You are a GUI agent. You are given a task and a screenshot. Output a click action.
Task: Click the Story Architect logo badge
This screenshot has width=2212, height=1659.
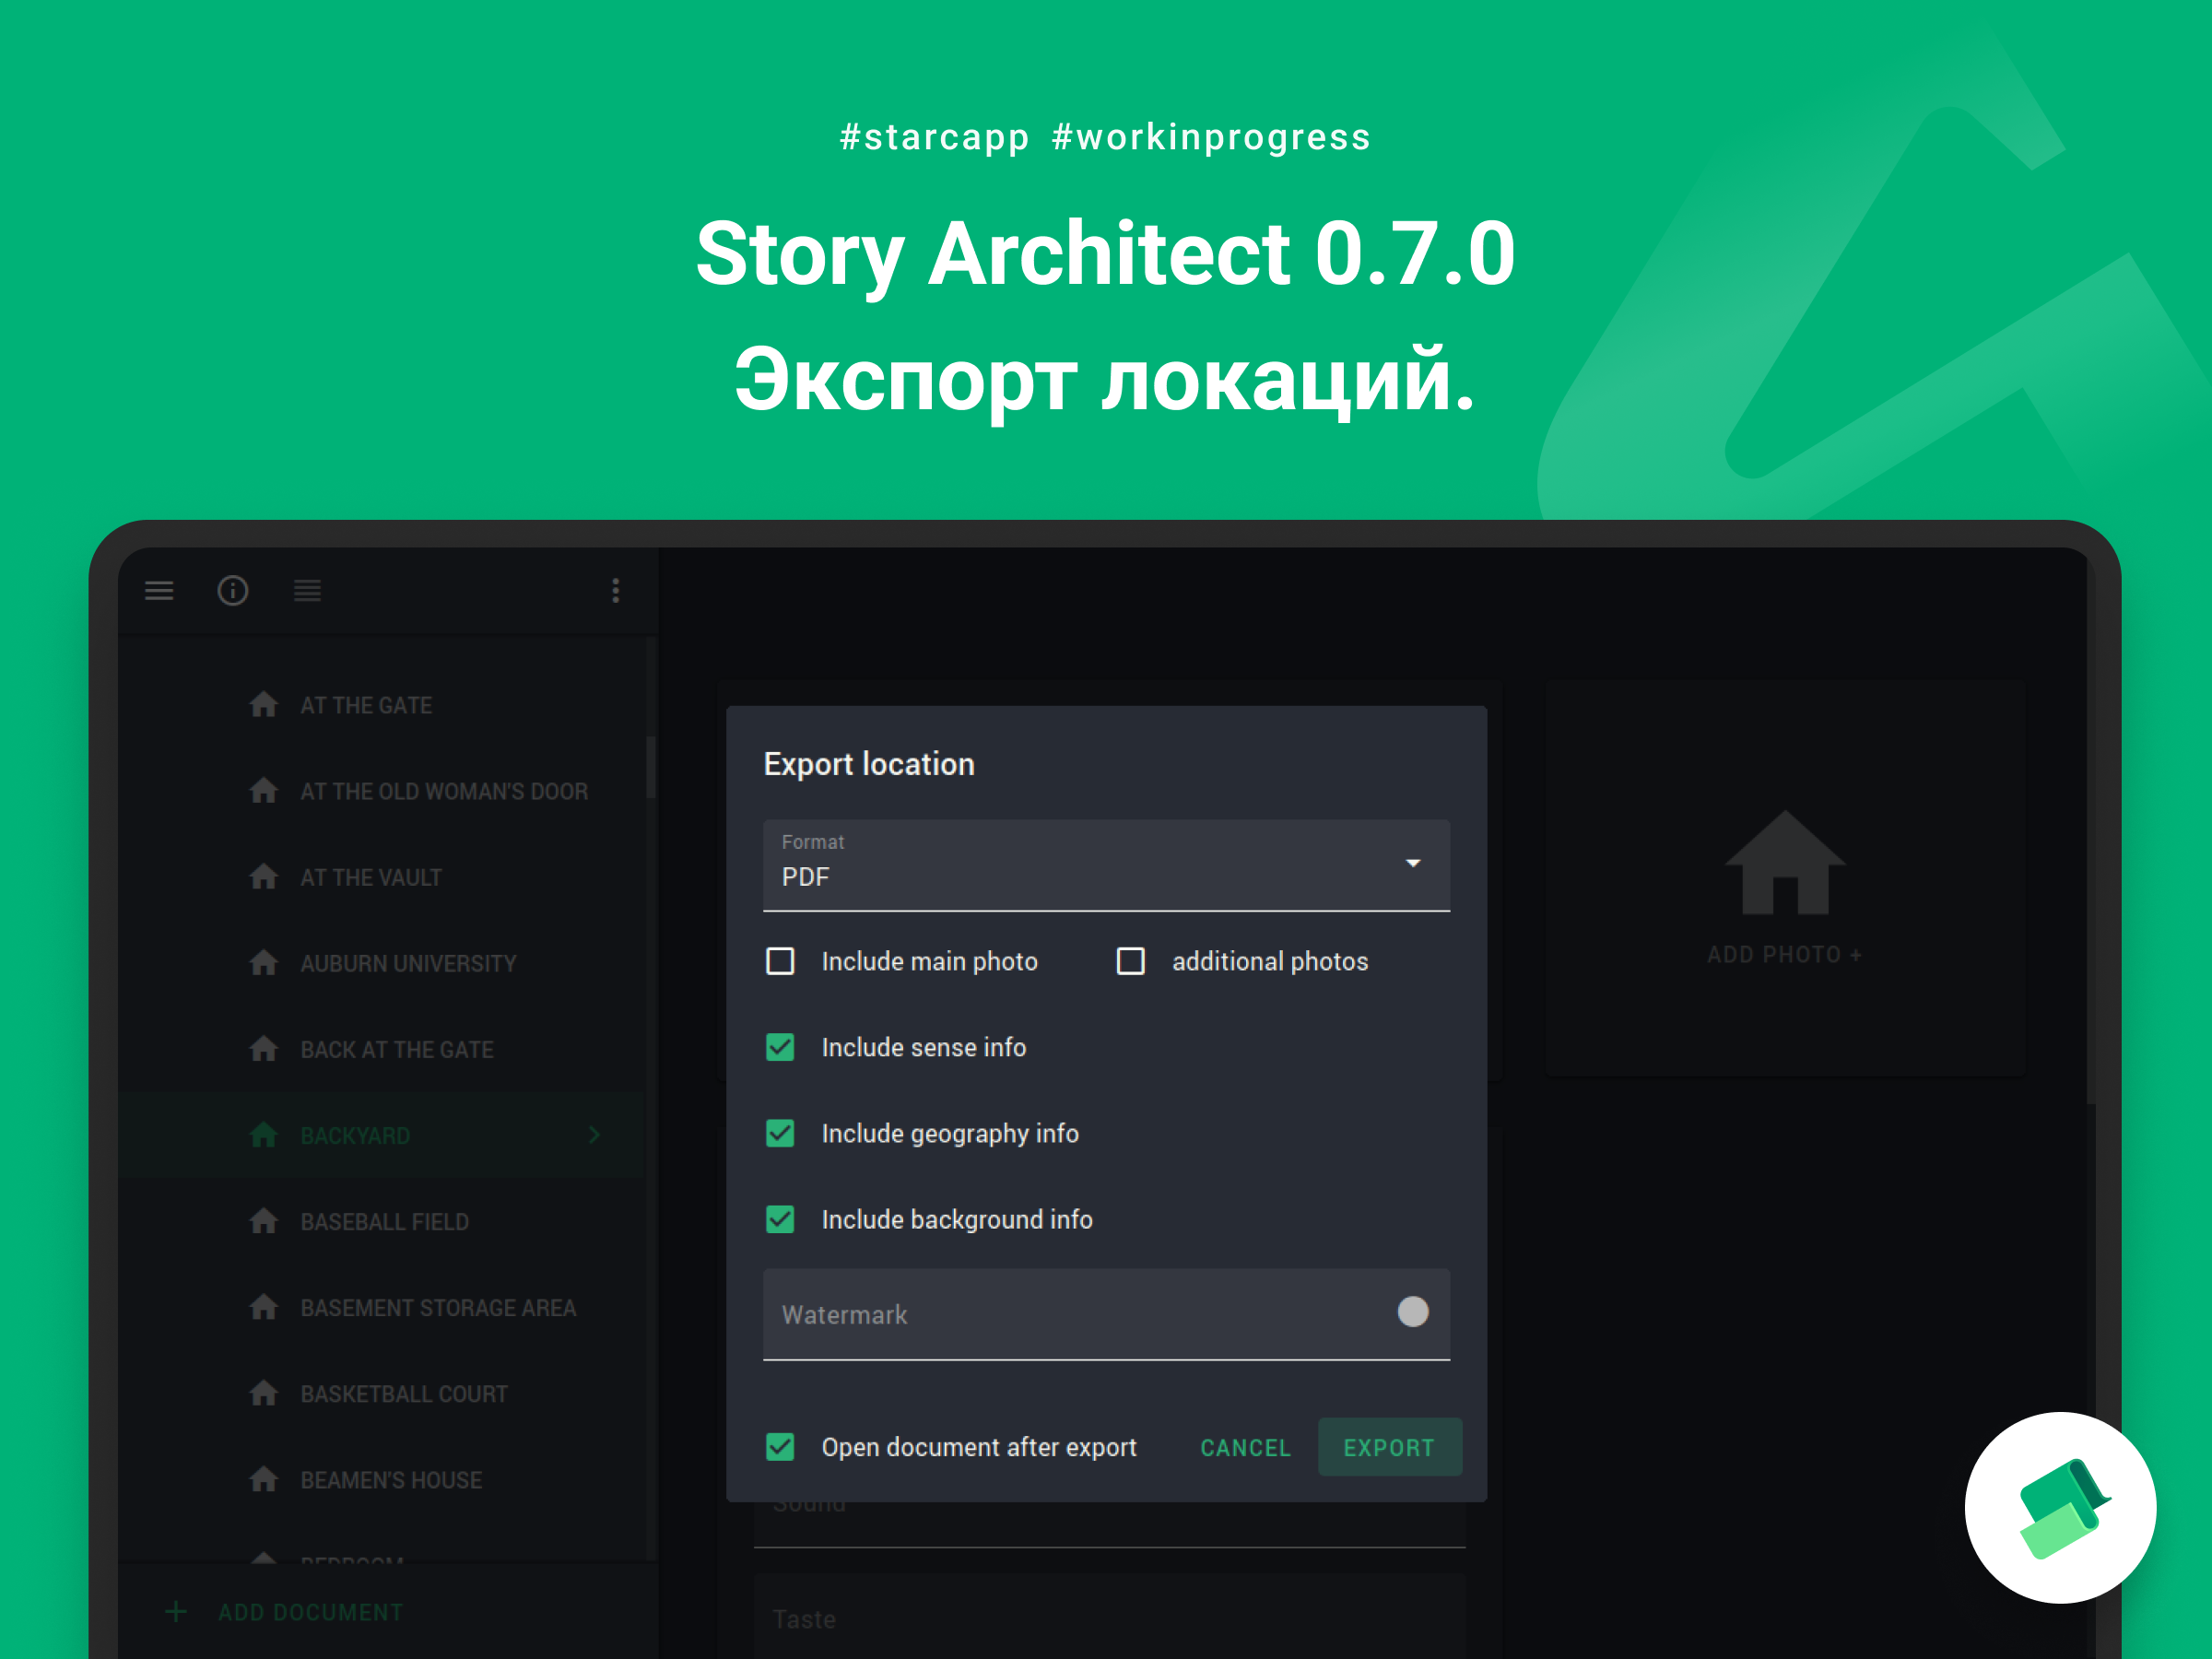pyautogui.click(x=2060, y=1507)
